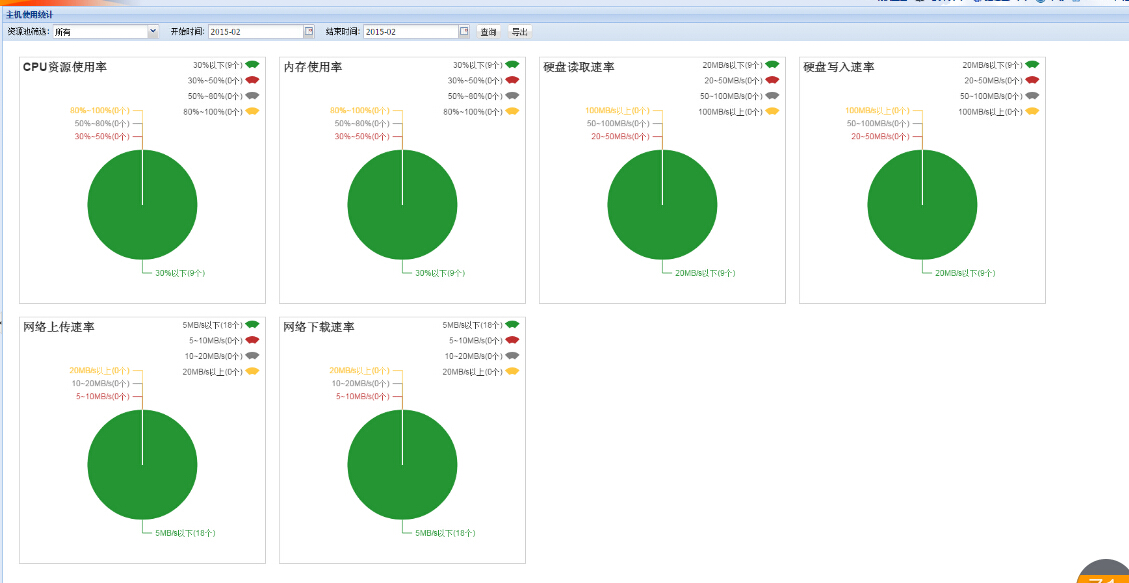The image size is (1129, 583).
Task: Click the 导出 export button
Action: pos(519,32)
